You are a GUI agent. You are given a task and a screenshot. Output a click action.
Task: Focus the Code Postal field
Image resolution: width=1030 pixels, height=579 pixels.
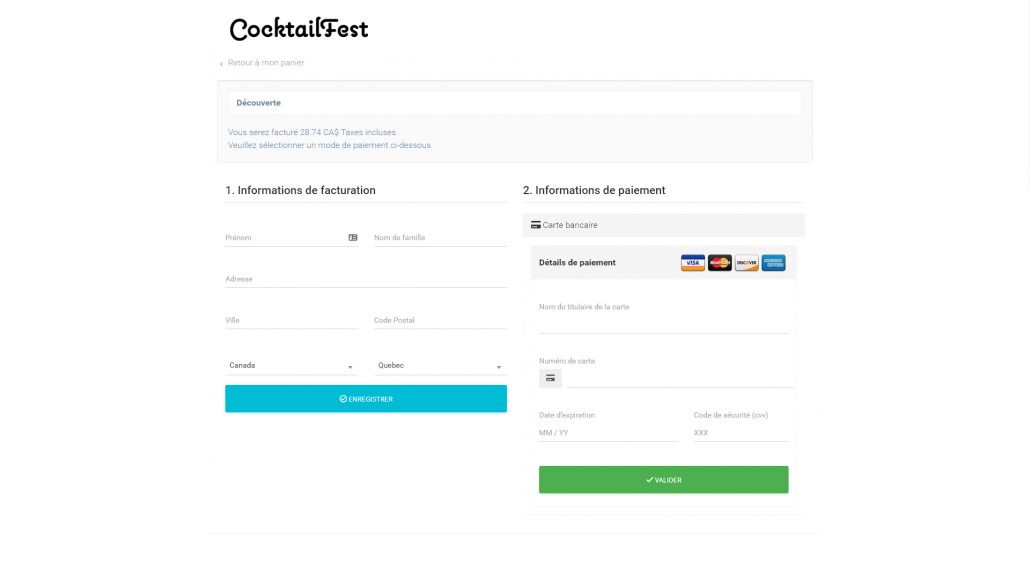click(440, 321)
